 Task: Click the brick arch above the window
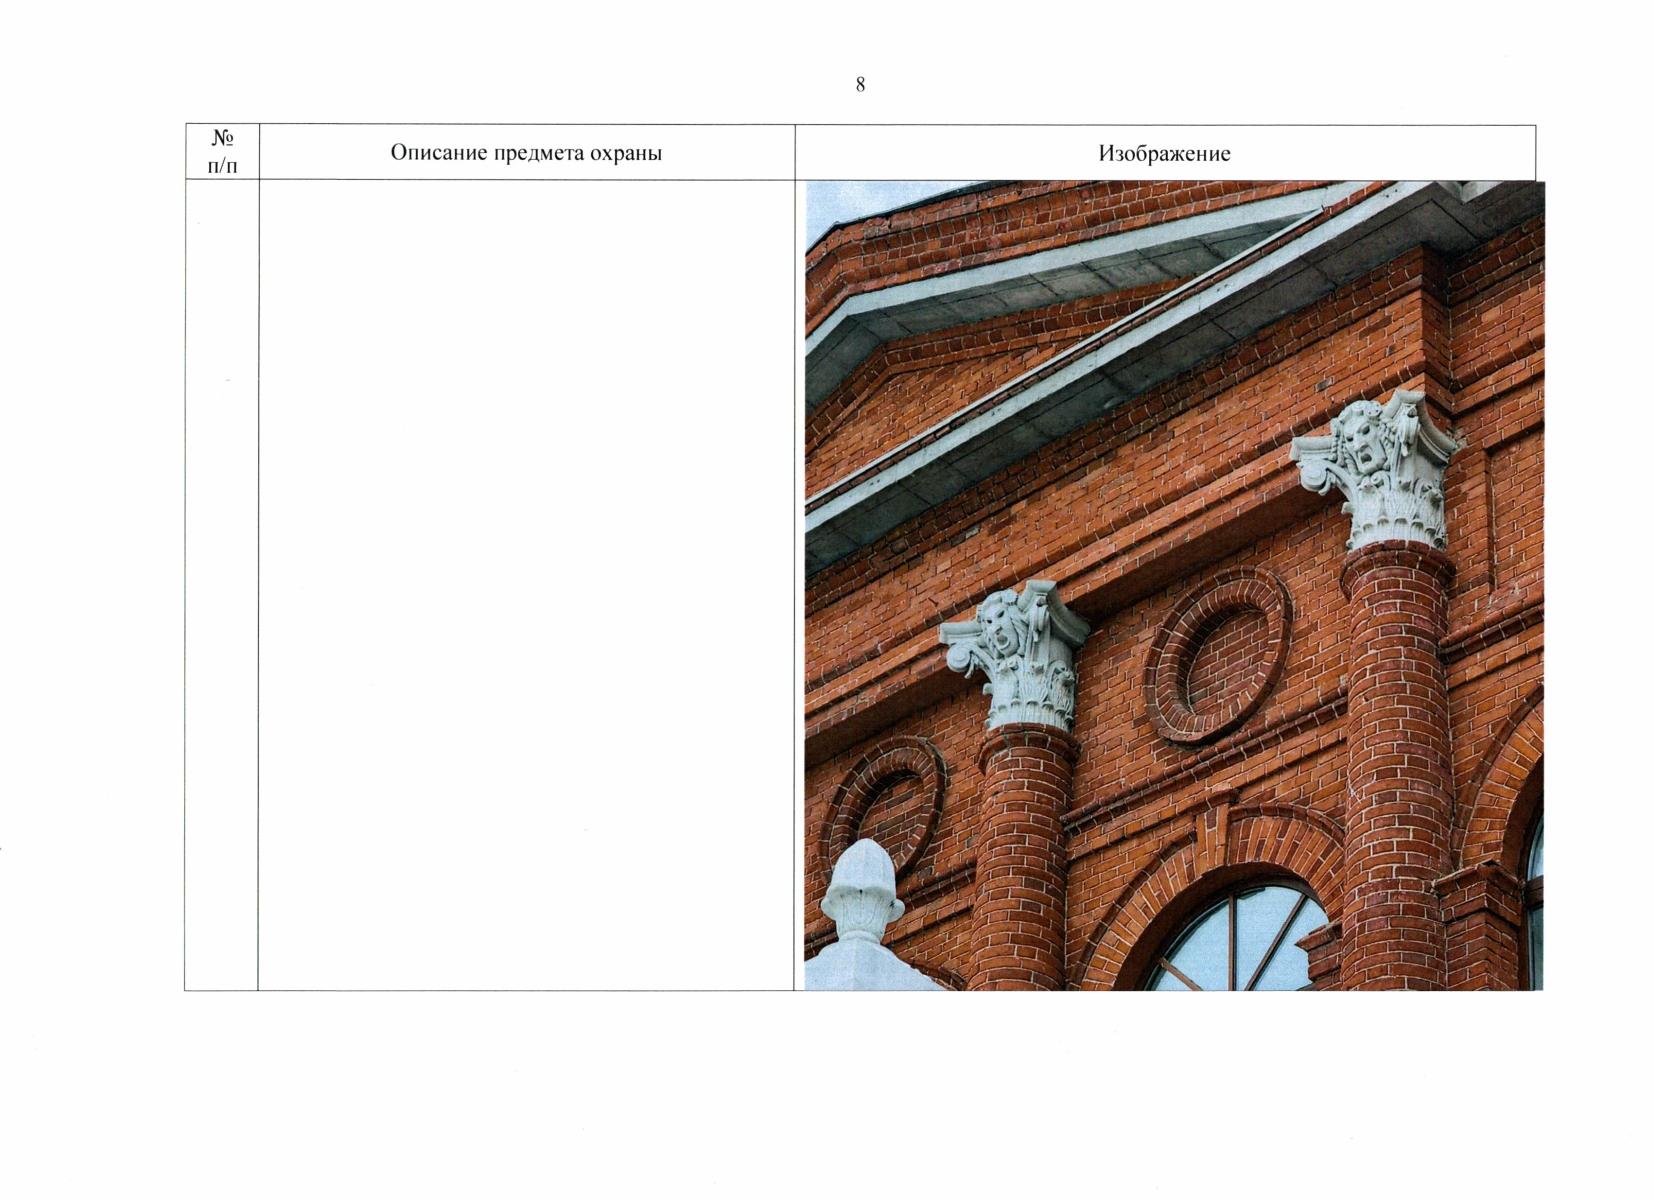(x=1230, y=850)
